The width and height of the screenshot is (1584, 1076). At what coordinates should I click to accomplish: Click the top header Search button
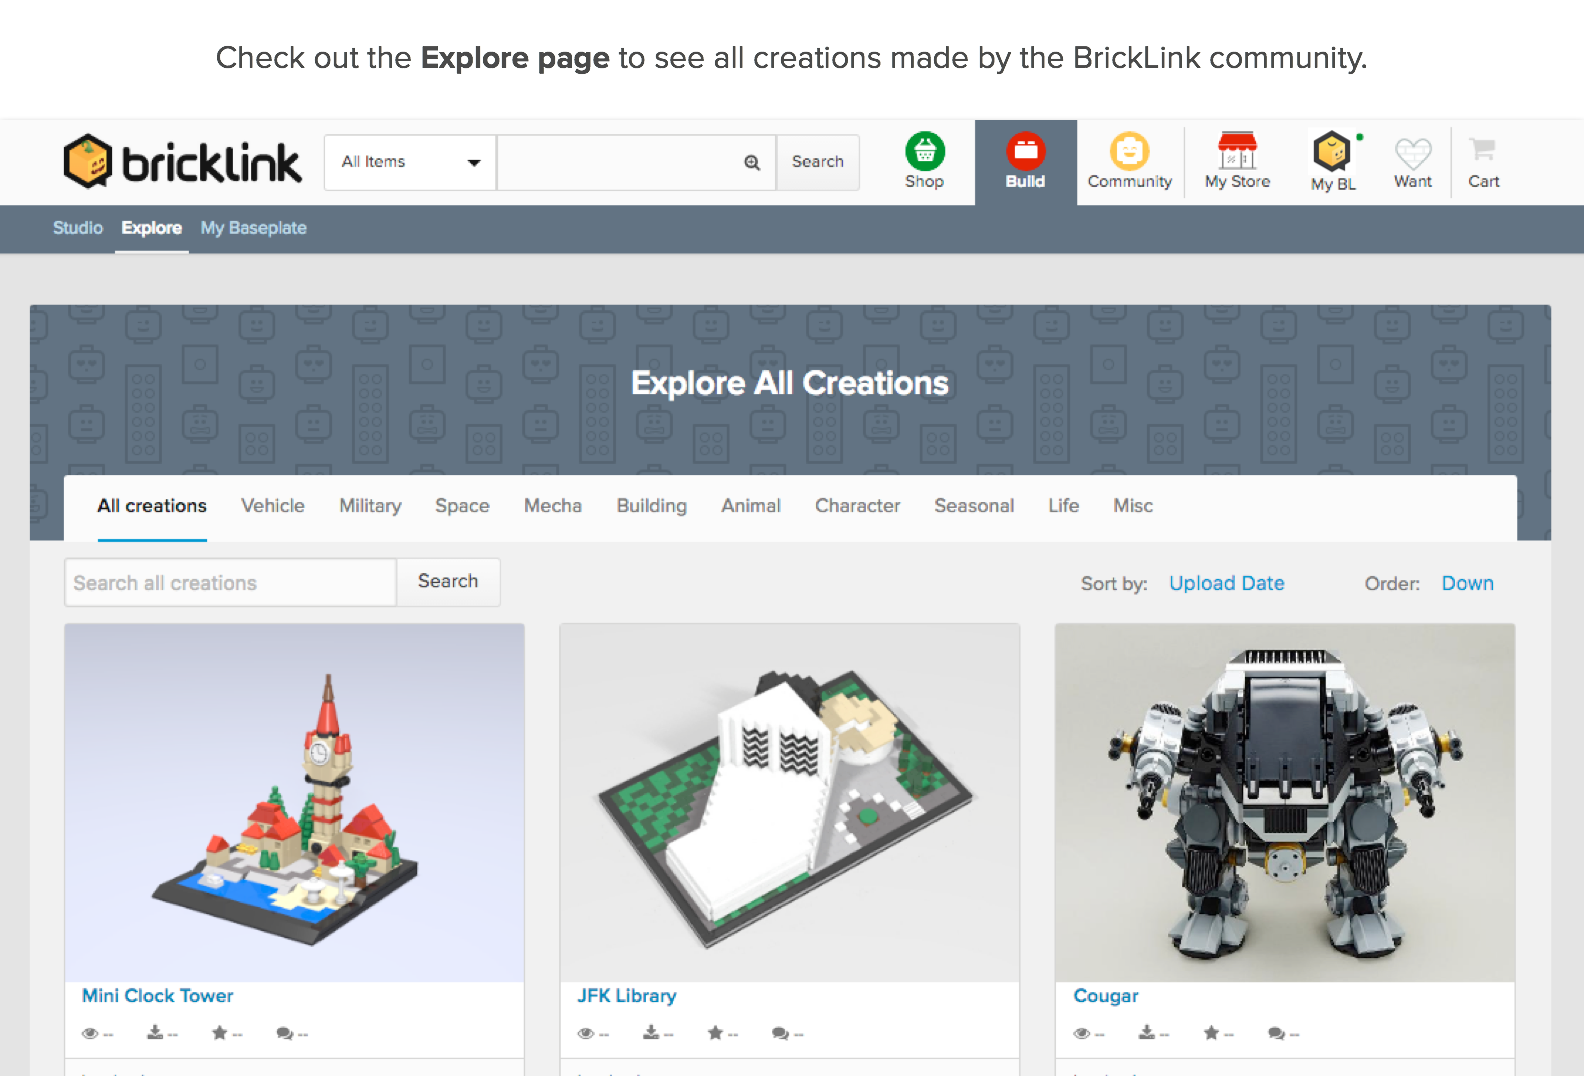coord(818,162)
